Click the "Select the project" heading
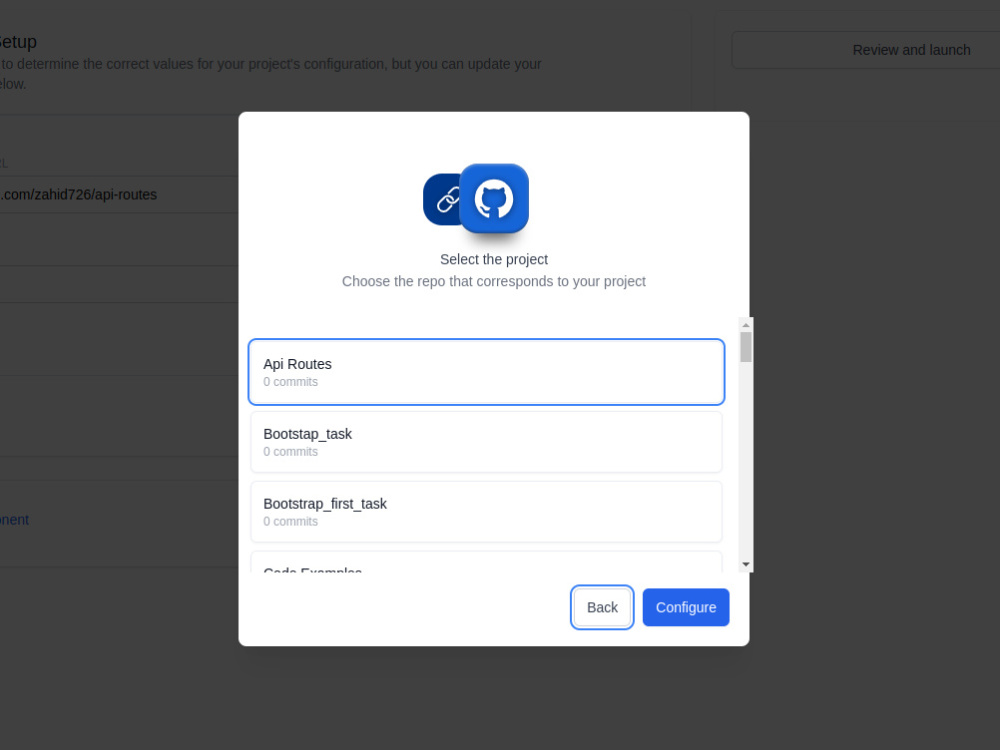 (x=494, y=260)
